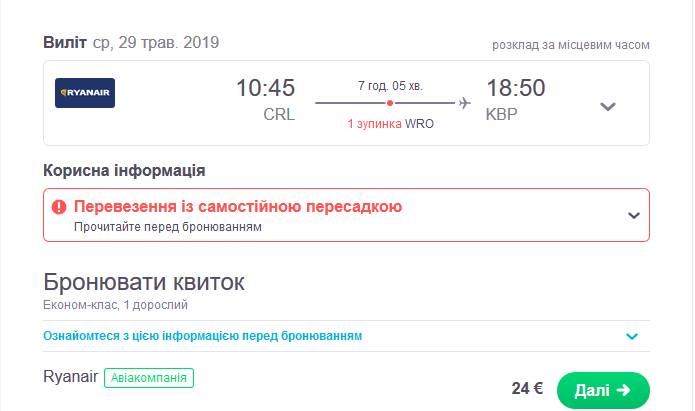The height and width of the screenshot is (411, 695).
Task: Click the KBP arrival airport code
Action: point(502,115)
